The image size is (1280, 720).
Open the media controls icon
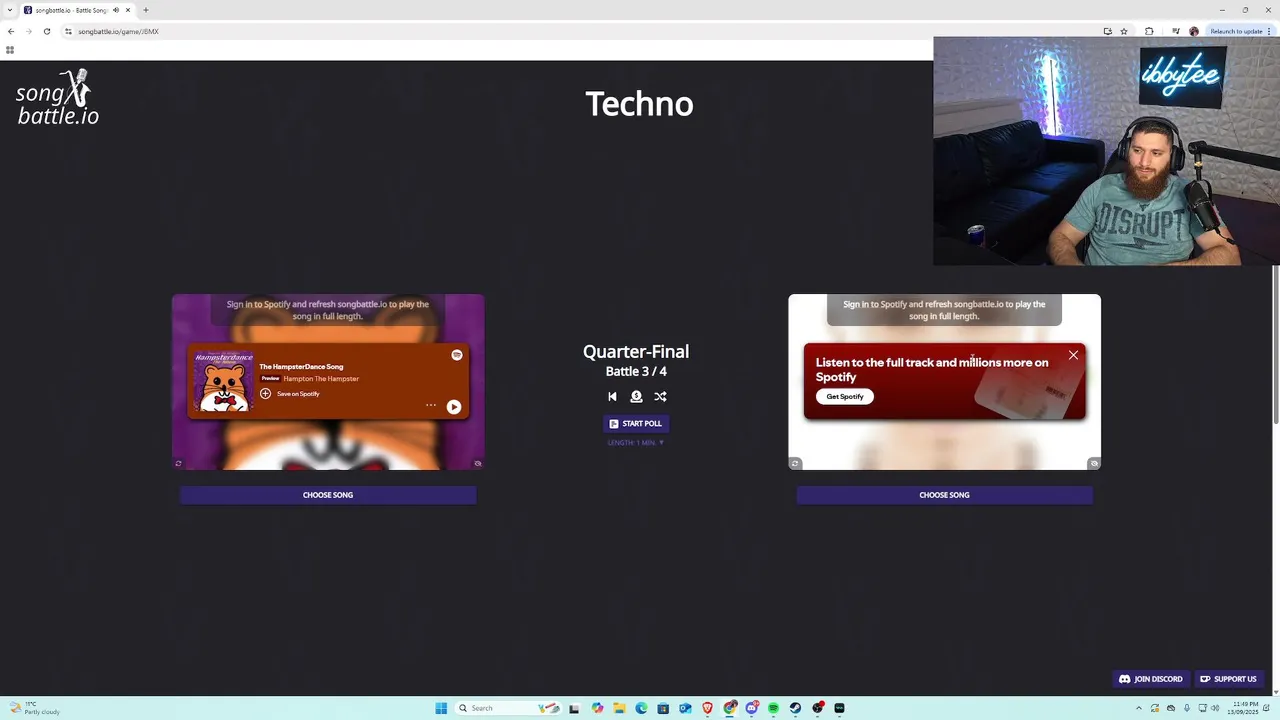[1175, 31]
